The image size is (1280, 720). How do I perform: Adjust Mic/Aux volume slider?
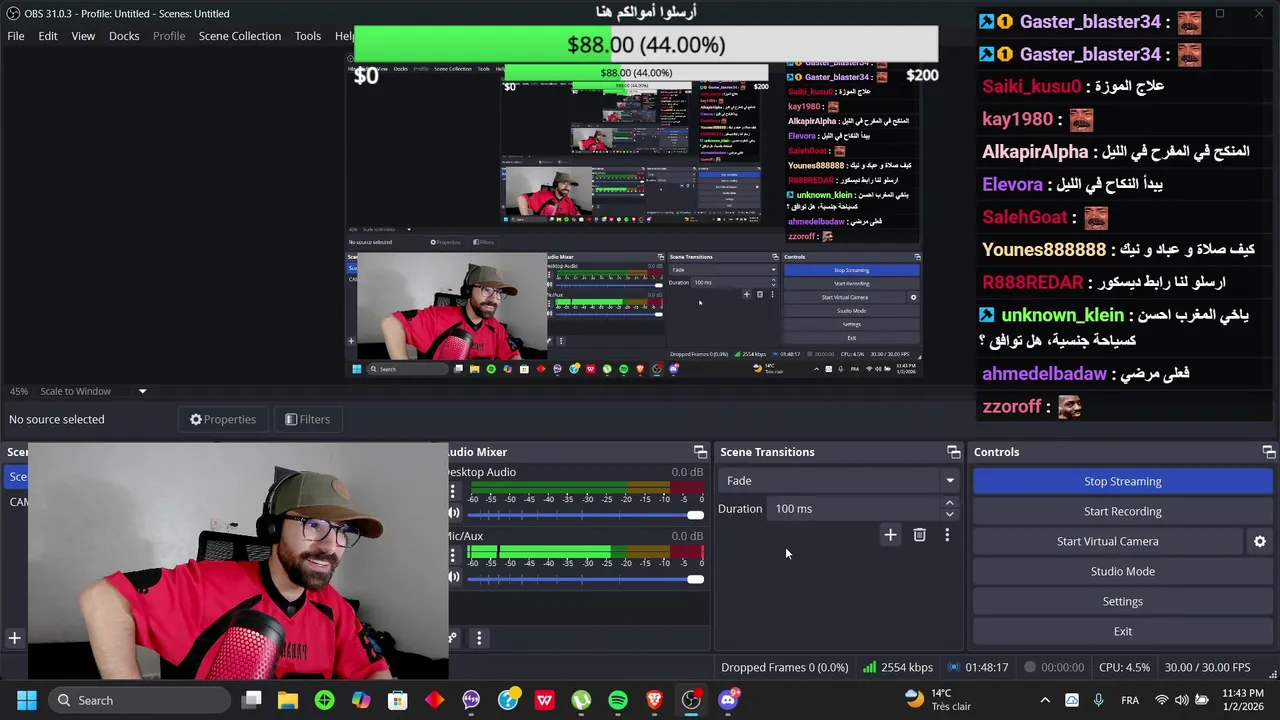click(x=586, y=579)
